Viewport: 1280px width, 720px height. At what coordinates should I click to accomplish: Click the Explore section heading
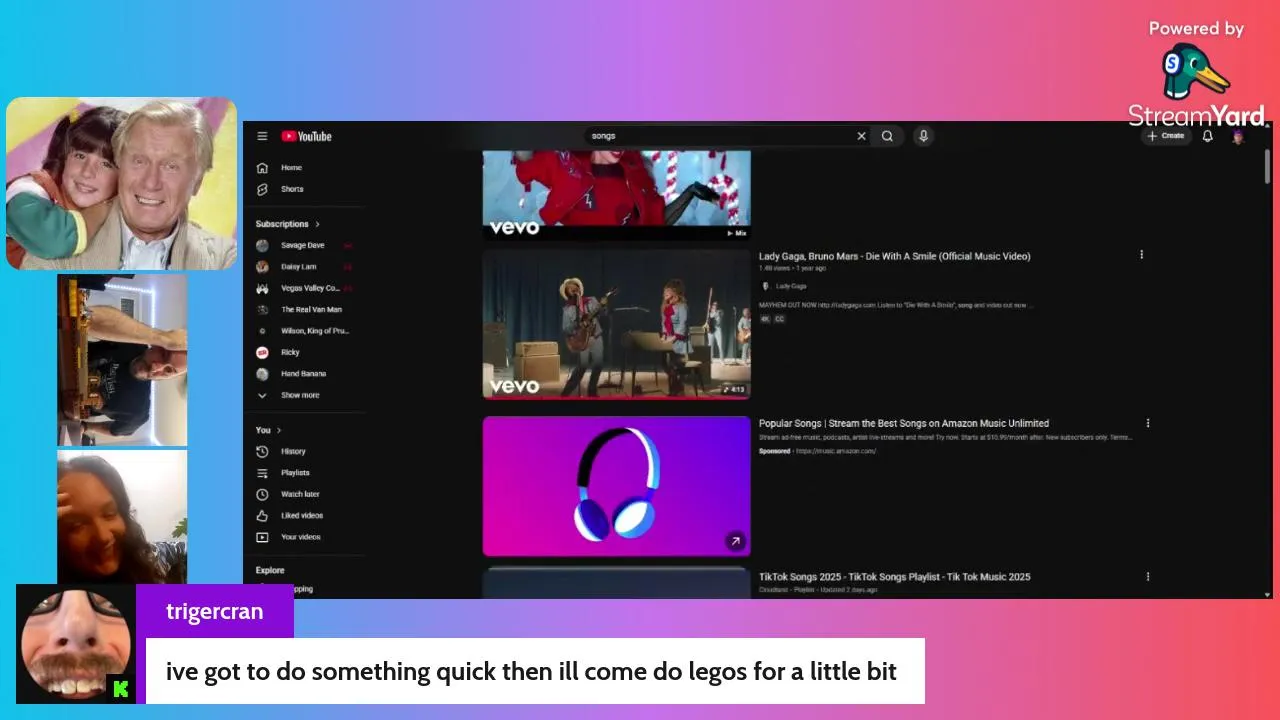270,570
